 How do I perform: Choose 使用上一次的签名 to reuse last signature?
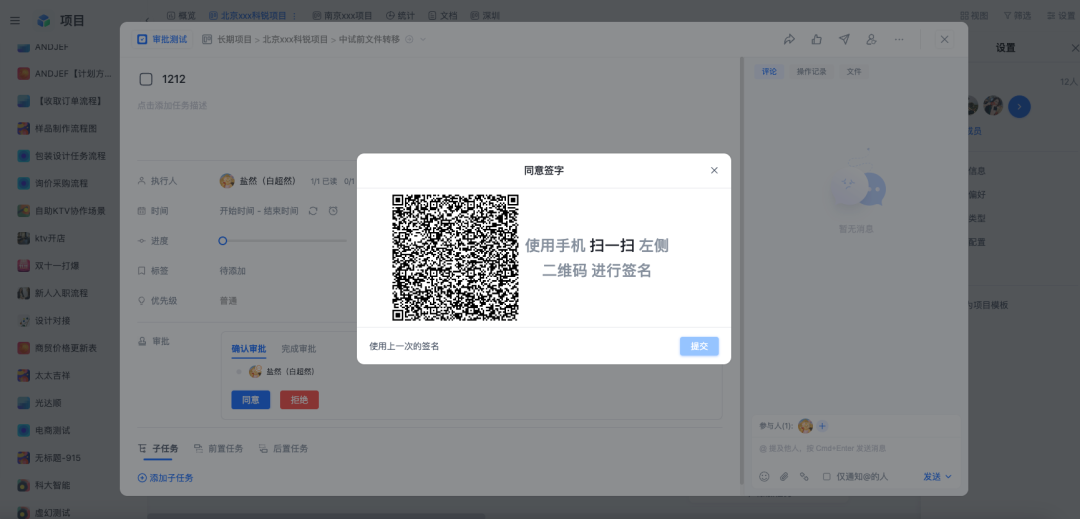(404, 346)
